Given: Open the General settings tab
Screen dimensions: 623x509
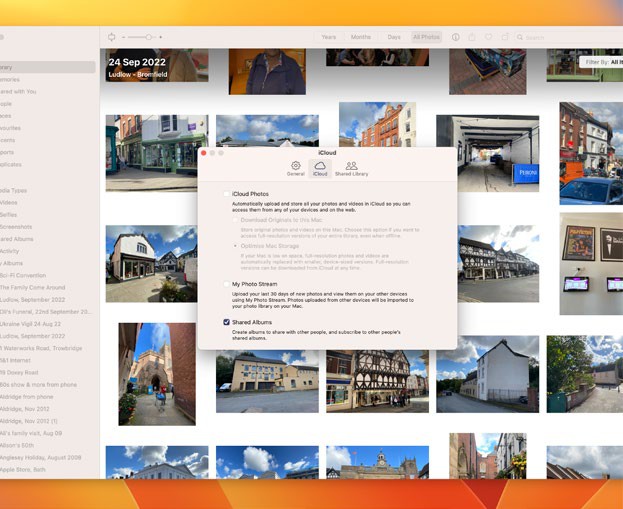Looking at the screenshot, I should click(x=295, y=168).
